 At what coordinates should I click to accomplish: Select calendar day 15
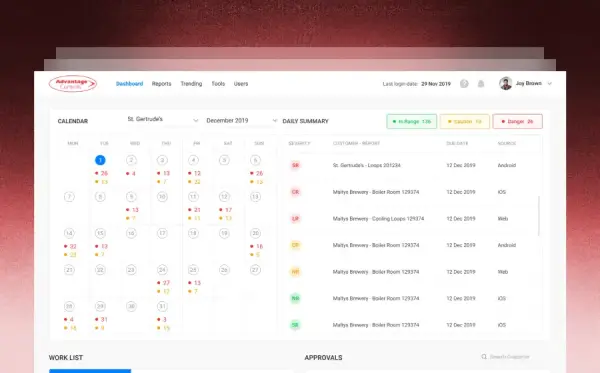pos(100,233)
